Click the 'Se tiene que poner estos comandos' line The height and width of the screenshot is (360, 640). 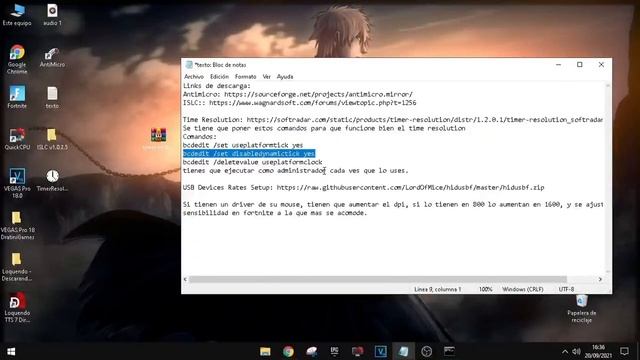pos(324,128)
